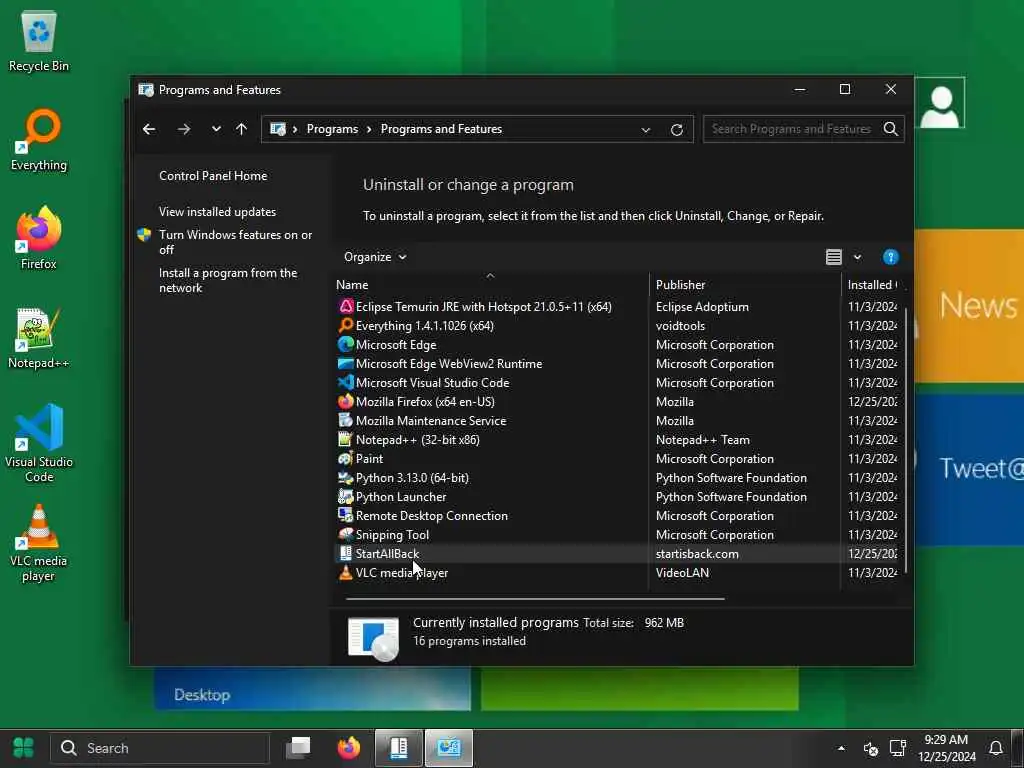Go back using the back arrow
The width and height of the screenshot is (1024, 768).
(x=149, y=129)
